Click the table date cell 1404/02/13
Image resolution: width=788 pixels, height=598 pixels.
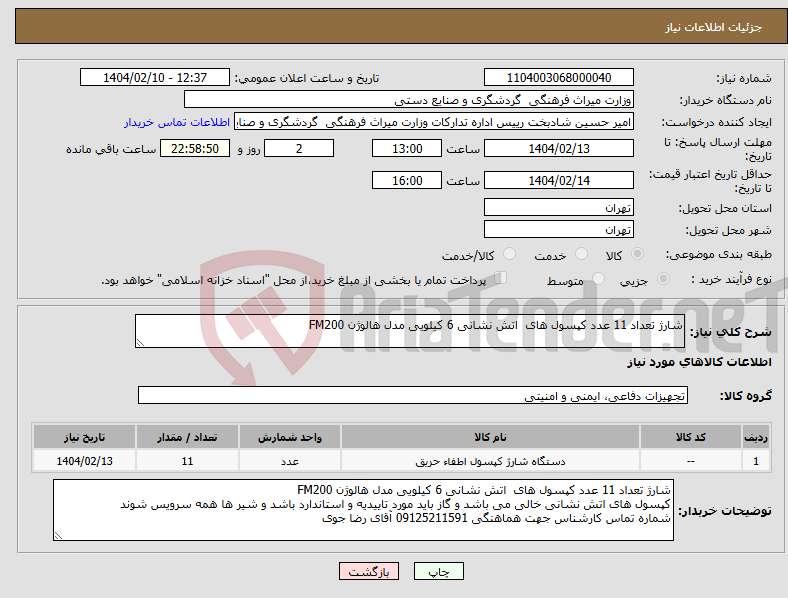(84, 461)
